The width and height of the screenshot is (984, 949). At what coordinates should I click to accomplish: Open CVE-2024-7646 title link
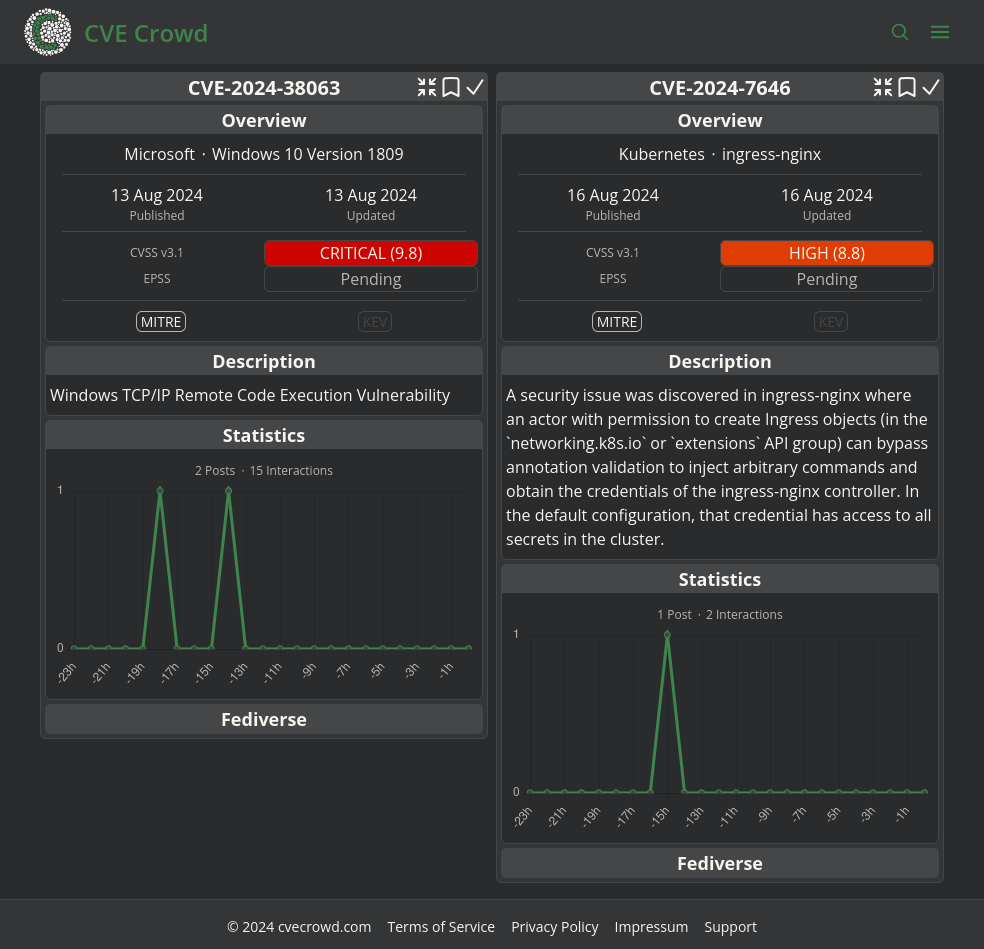click(x=720, y=88)
